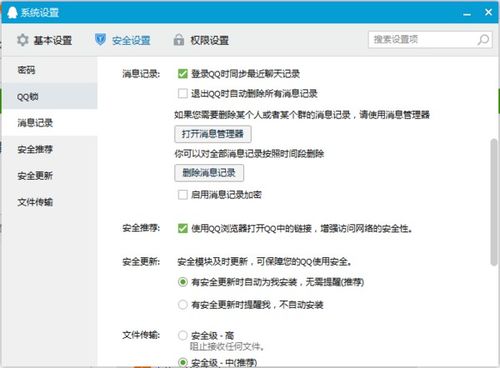Select 密码 in the sidebar
500x368 pixels.
click(x=50, y=70)
